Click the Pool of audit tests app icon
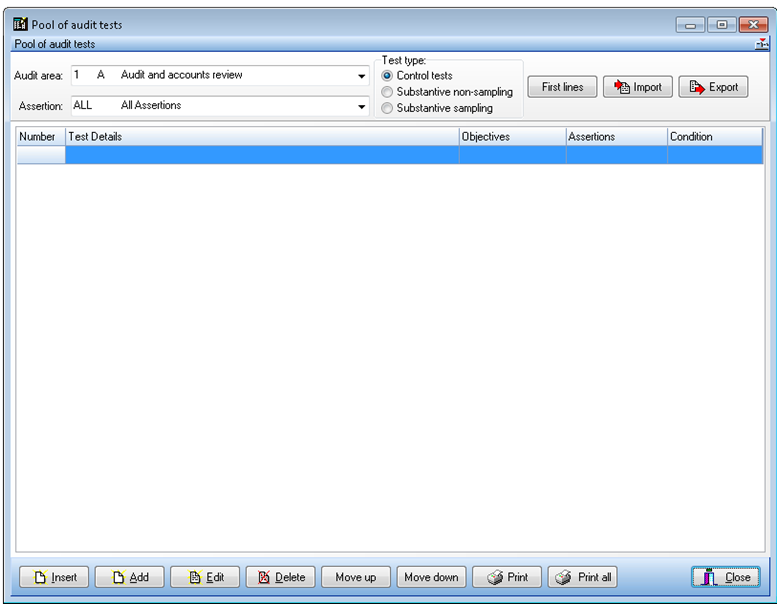The width and height of the screenshot is (783, 610). (x=20, y=24)
